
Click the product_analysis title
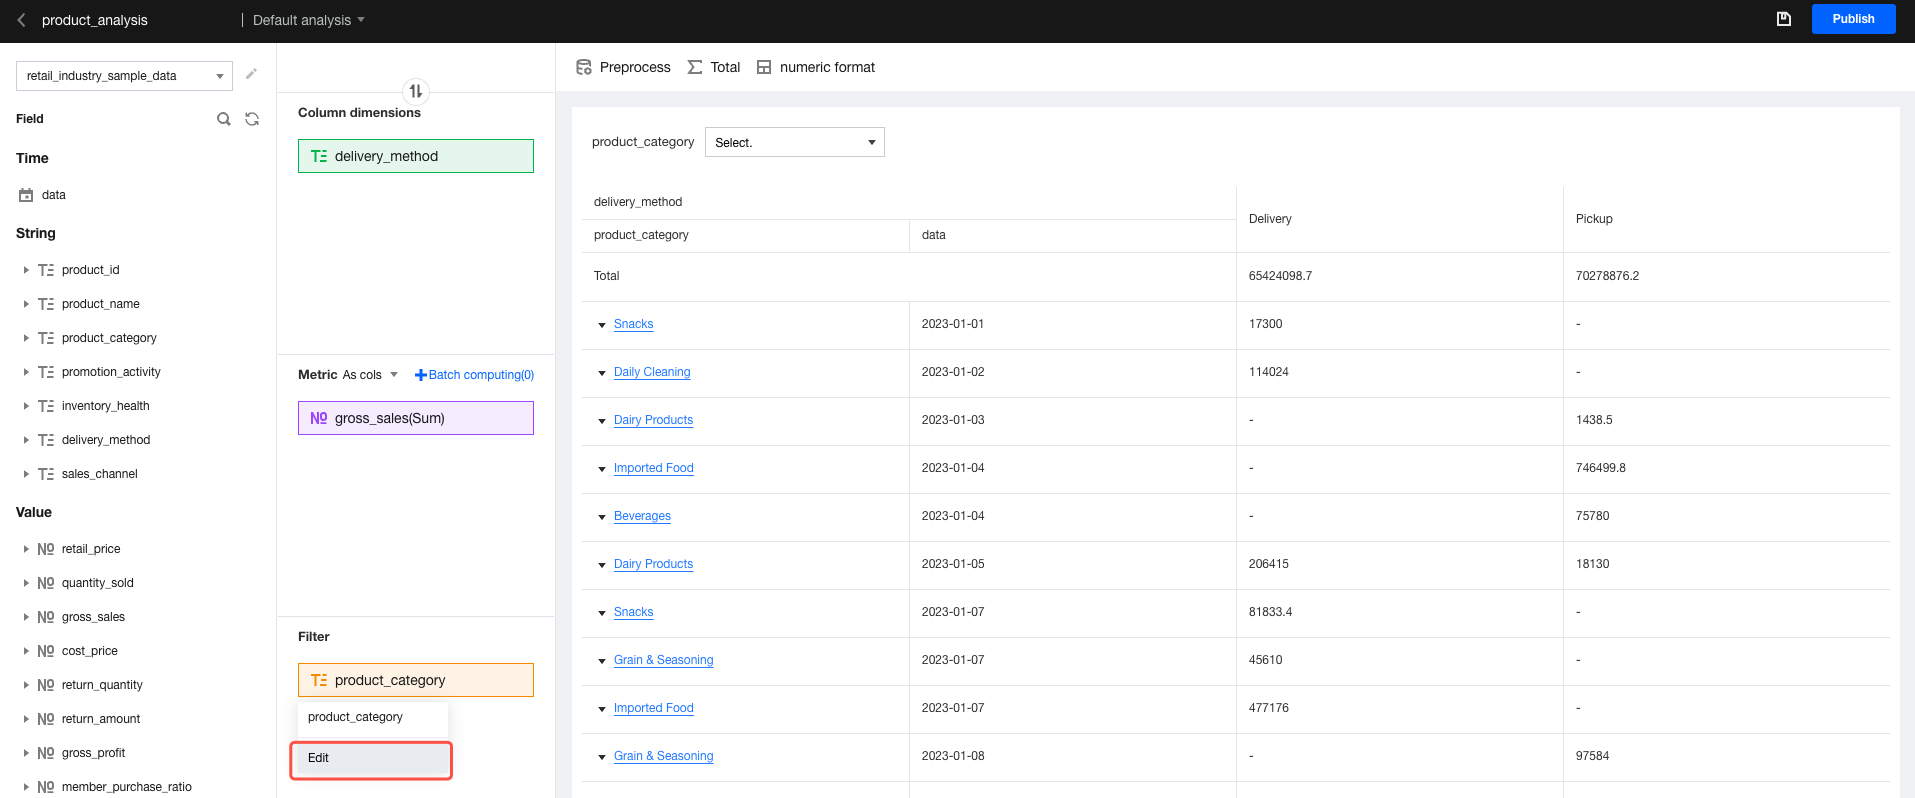(x=95, y=20)
